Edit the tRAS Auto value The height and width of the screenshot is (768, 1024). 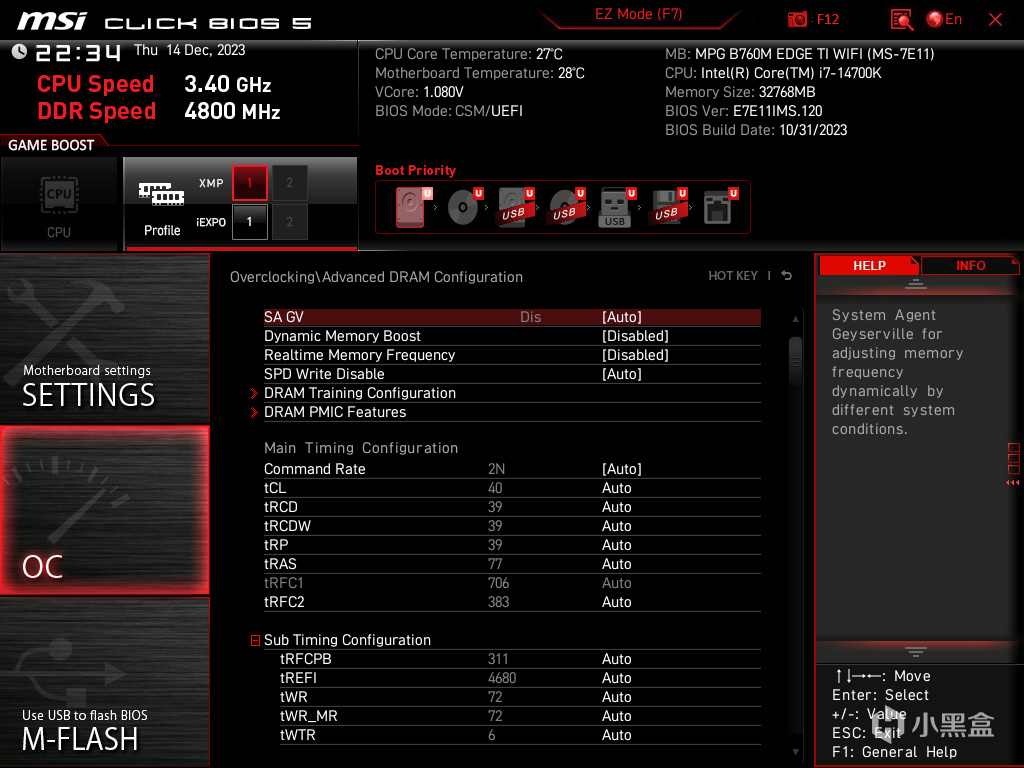(x=616, y=564)
